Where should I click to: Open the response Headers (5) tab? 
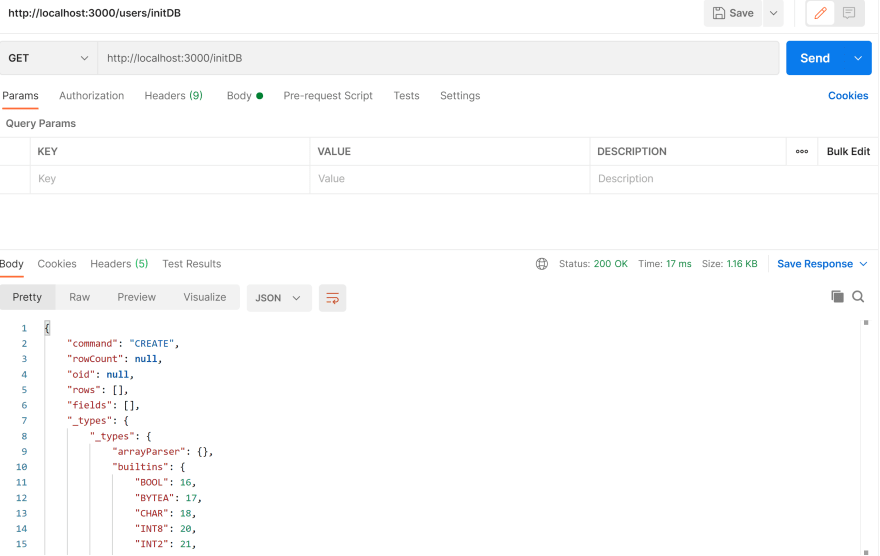[x=119, y=264]
